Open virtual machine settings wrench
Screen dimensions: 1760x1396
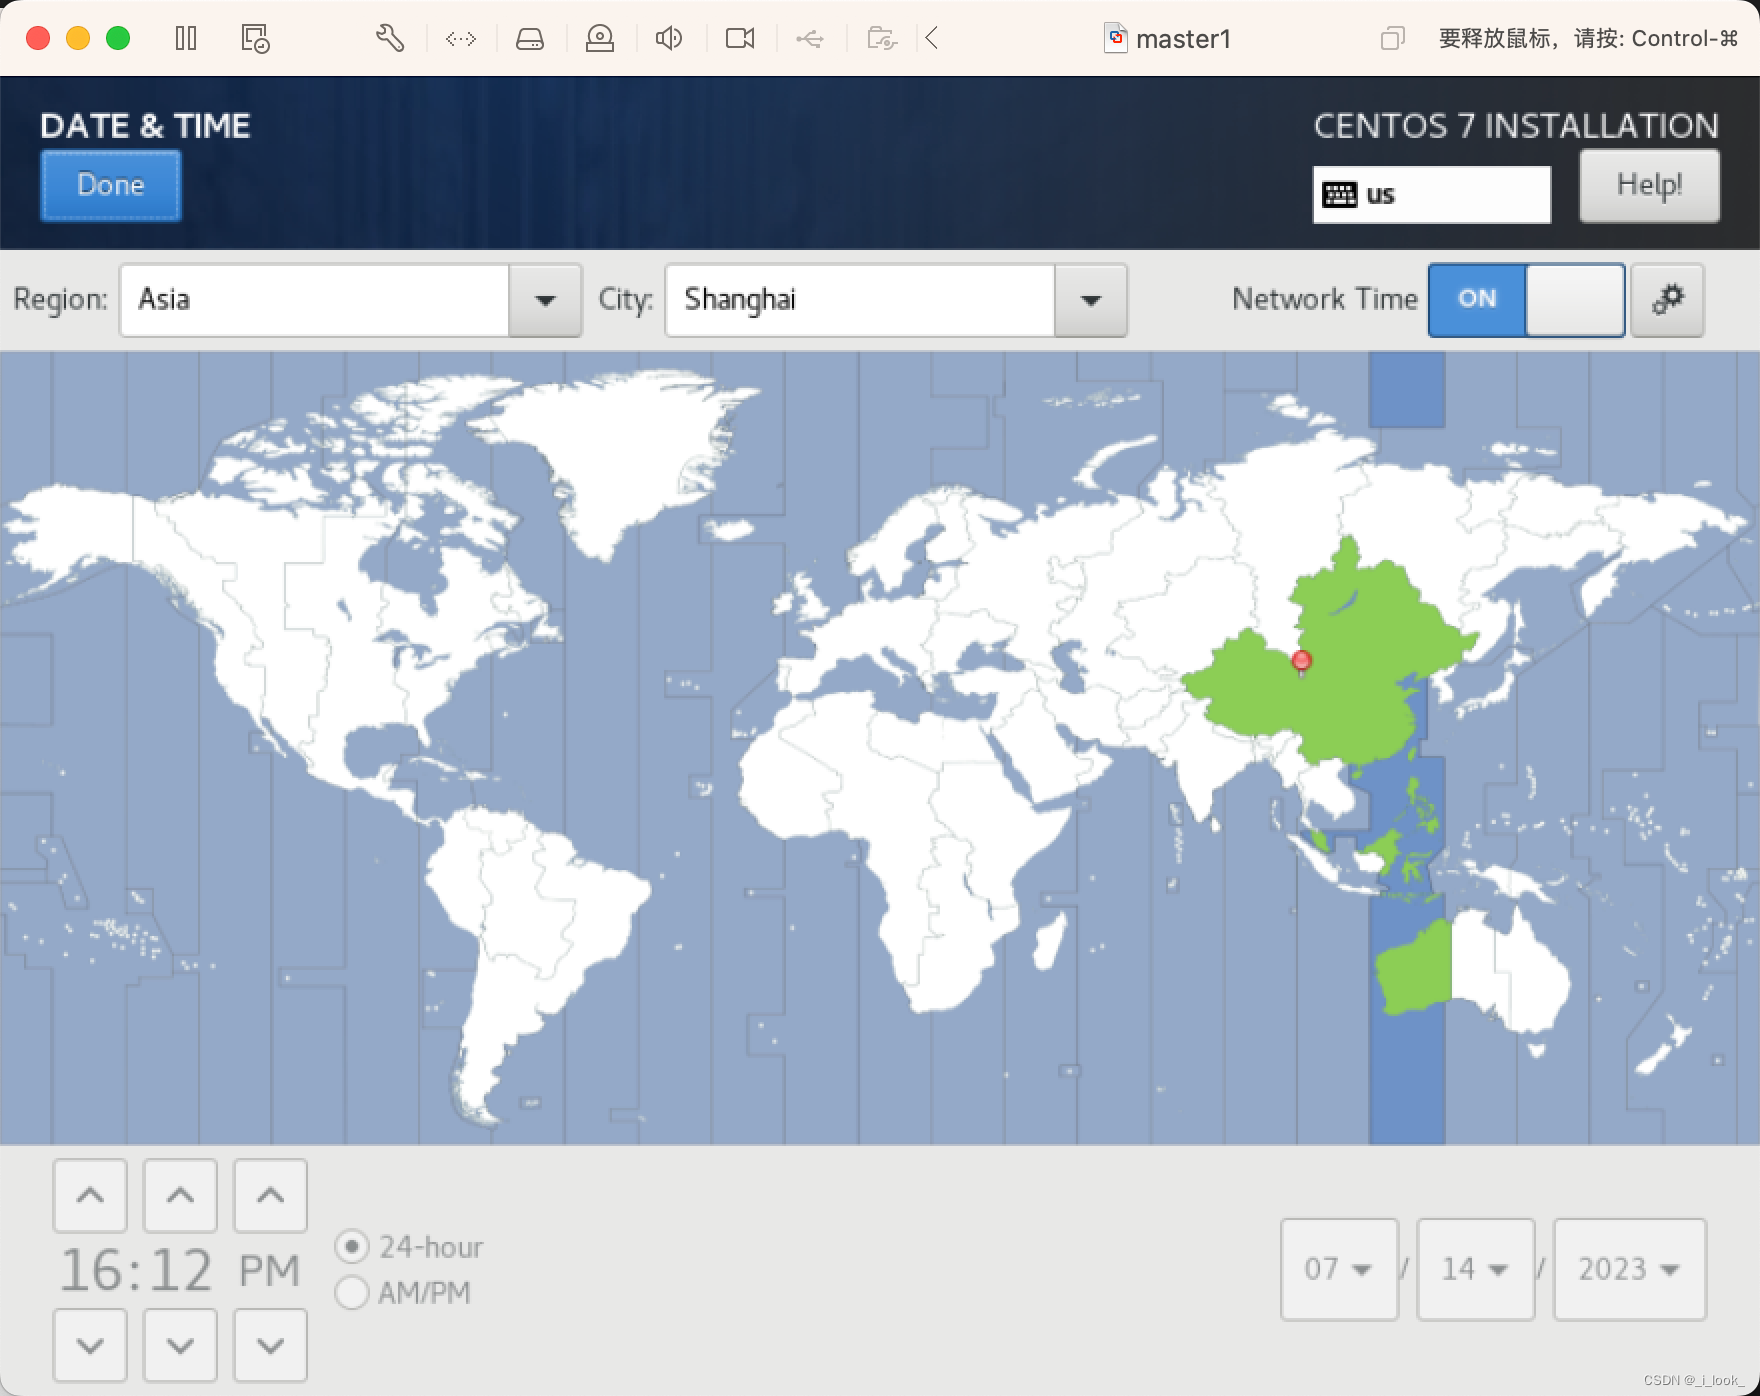pos(390,39)
